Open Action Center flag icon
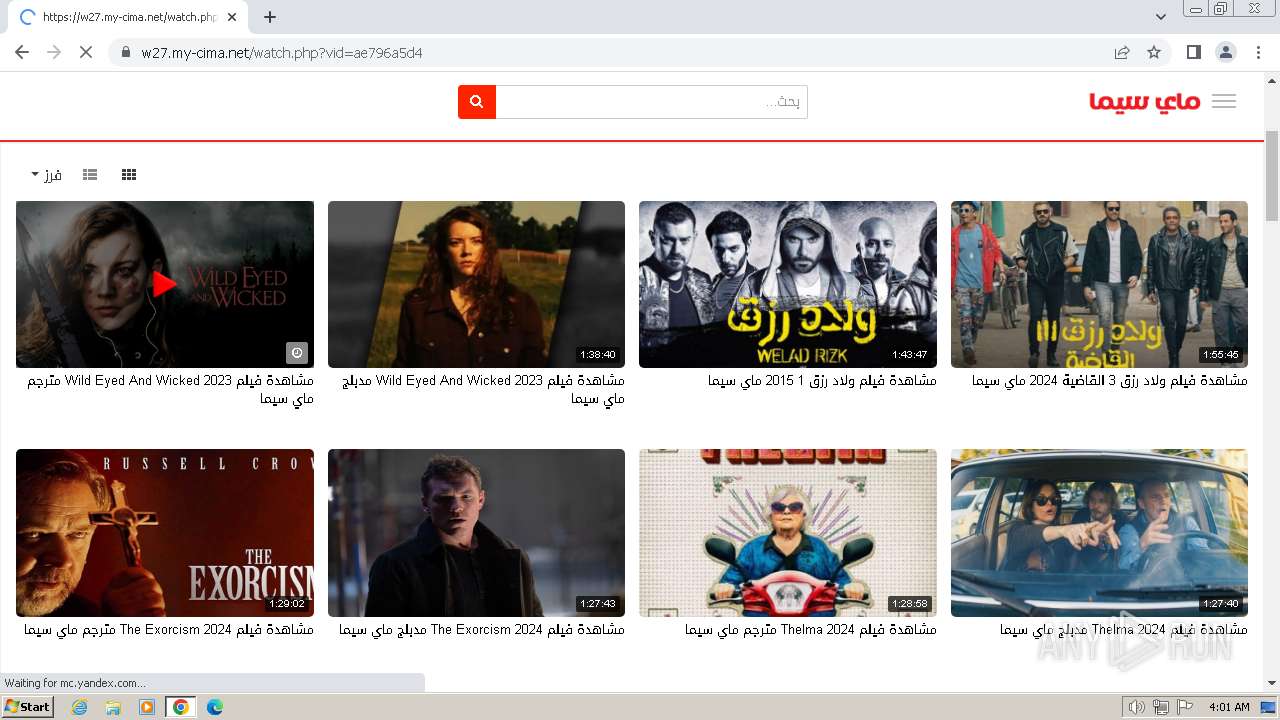Image resolution: width=1280 pixels, height=720 pixels. (1185, 707)
